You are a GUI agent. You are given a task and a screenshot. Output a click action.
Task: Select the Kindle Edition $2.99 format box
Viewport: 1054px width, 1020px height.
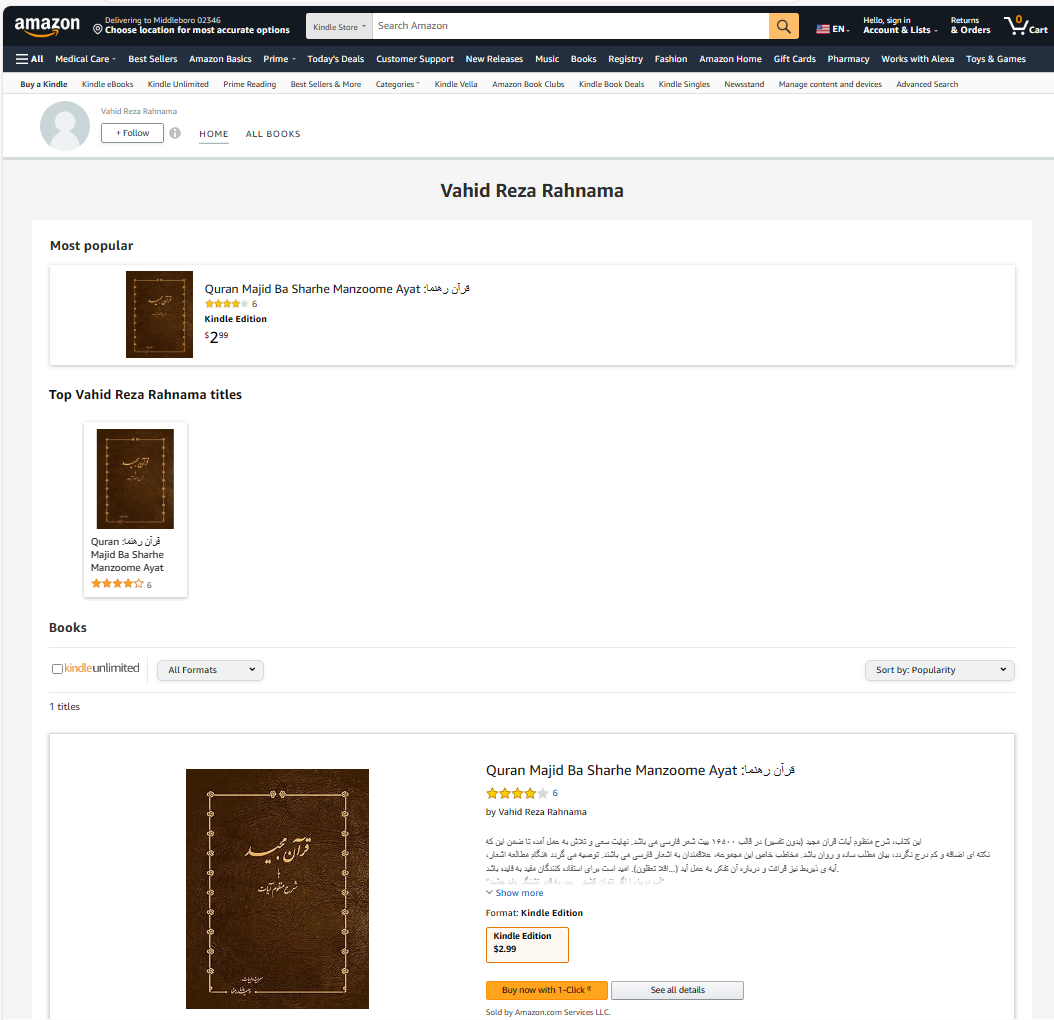point(527,945)
